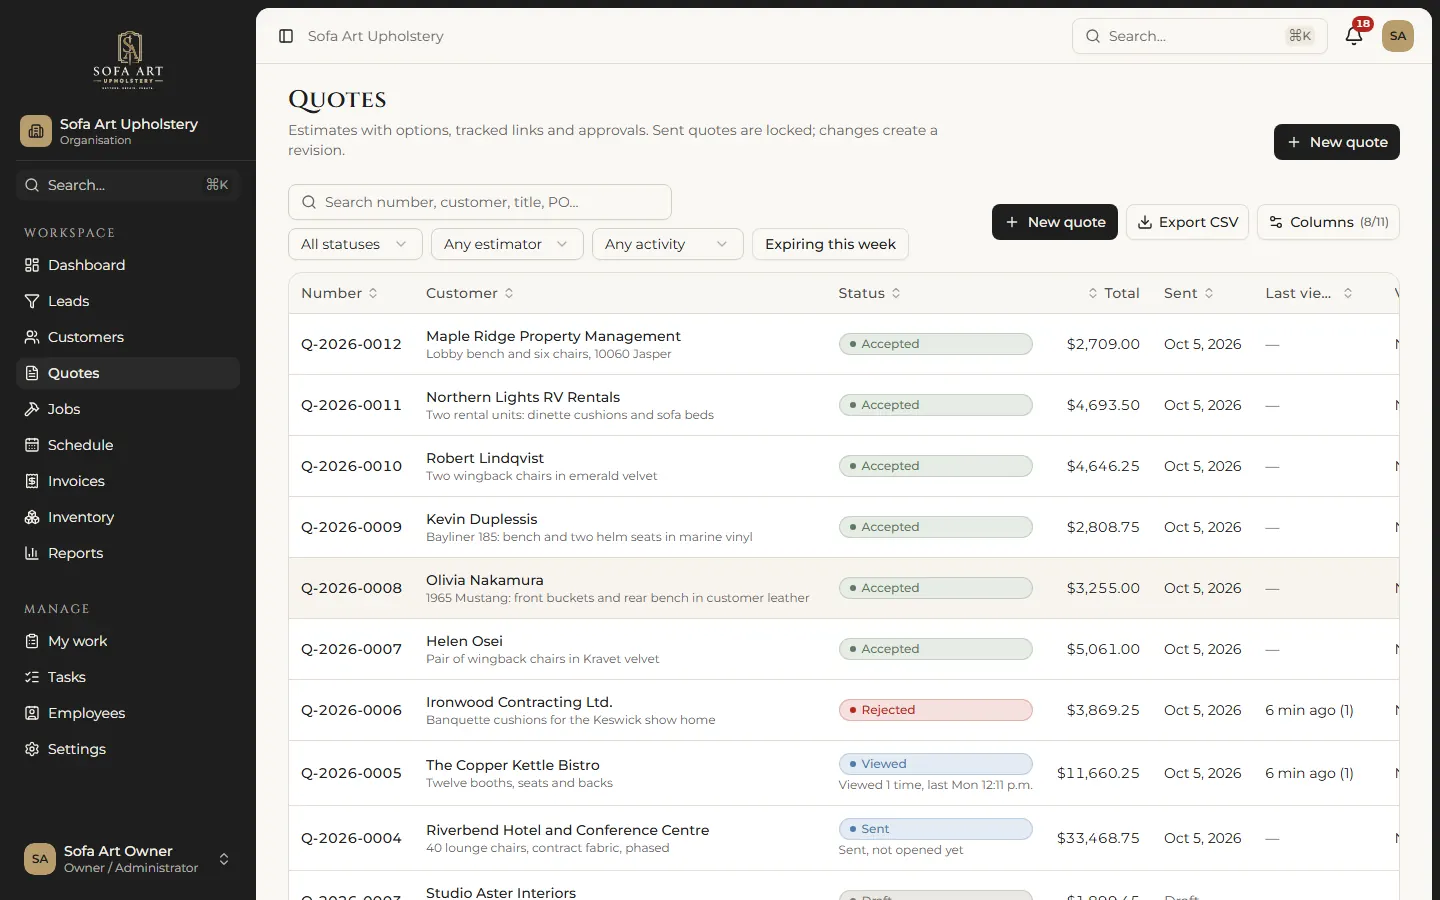Click the Settings gear icon
The image size is (1440, 900).
click(x=32, y=749)
